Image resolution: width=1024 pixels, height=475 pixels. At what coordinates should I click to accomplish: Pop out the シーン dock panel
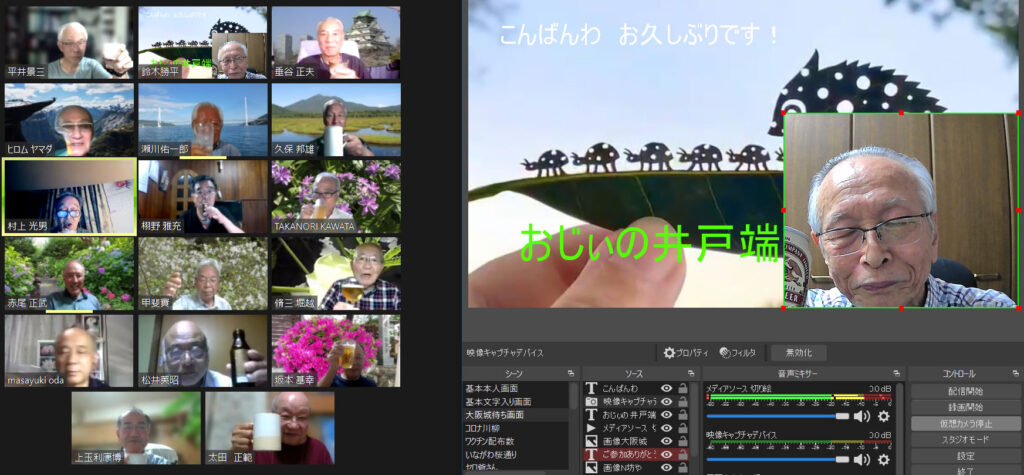(571, 373)
